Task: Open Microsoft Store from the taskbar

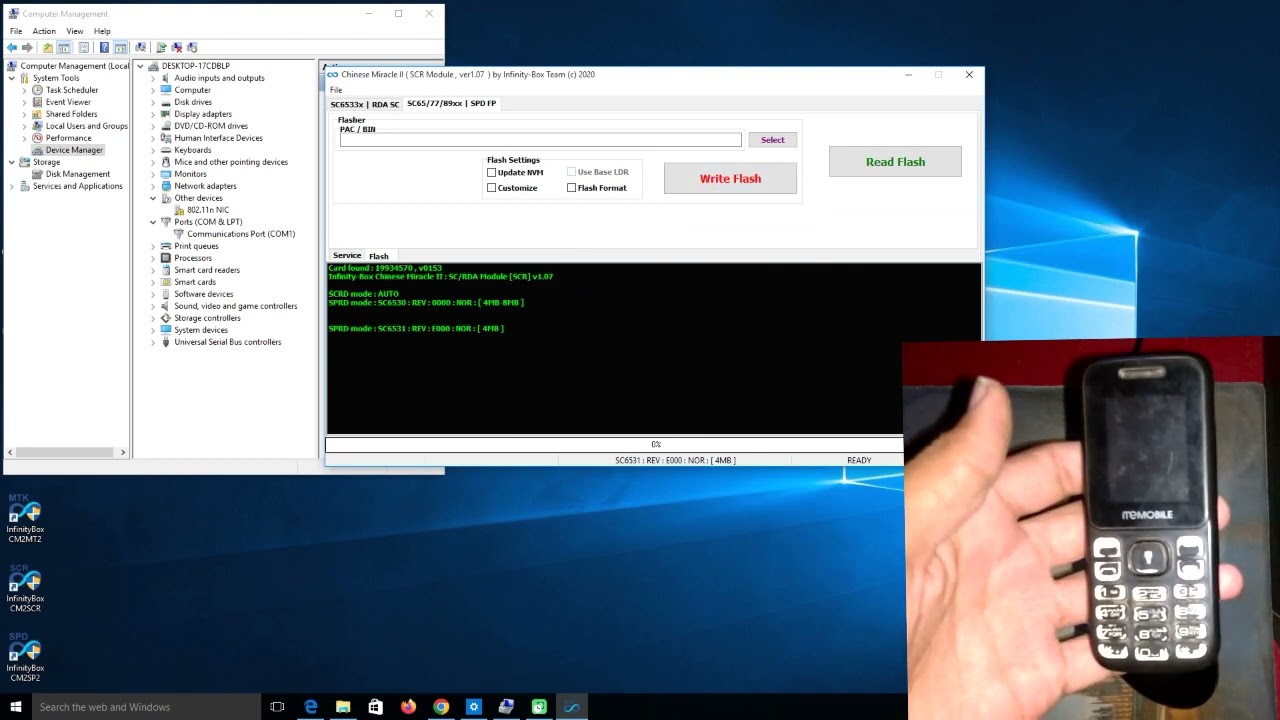Action: coord(375,707)
